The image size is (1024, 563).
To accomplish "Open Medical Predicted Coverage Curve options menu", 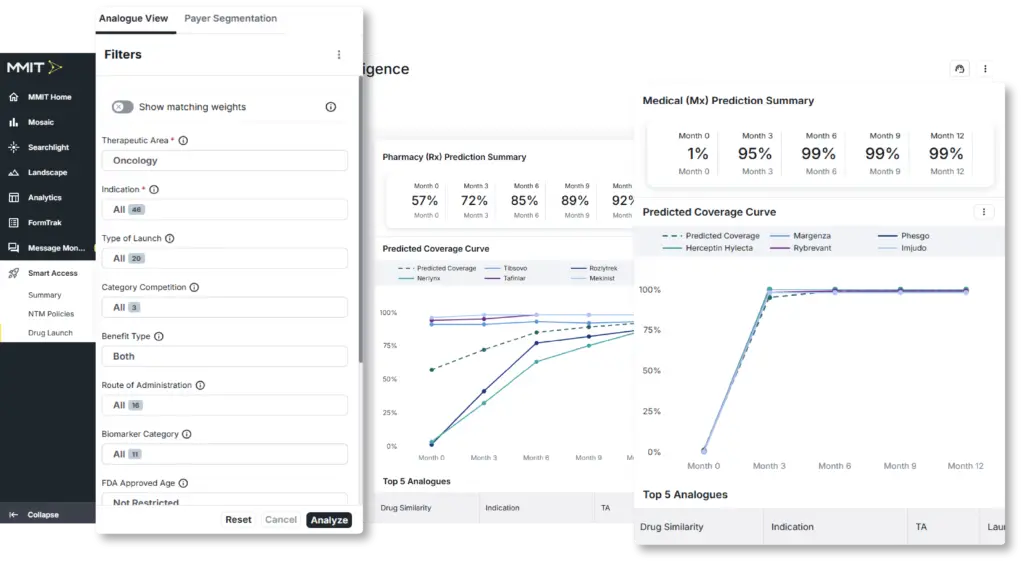I will 984,212.
